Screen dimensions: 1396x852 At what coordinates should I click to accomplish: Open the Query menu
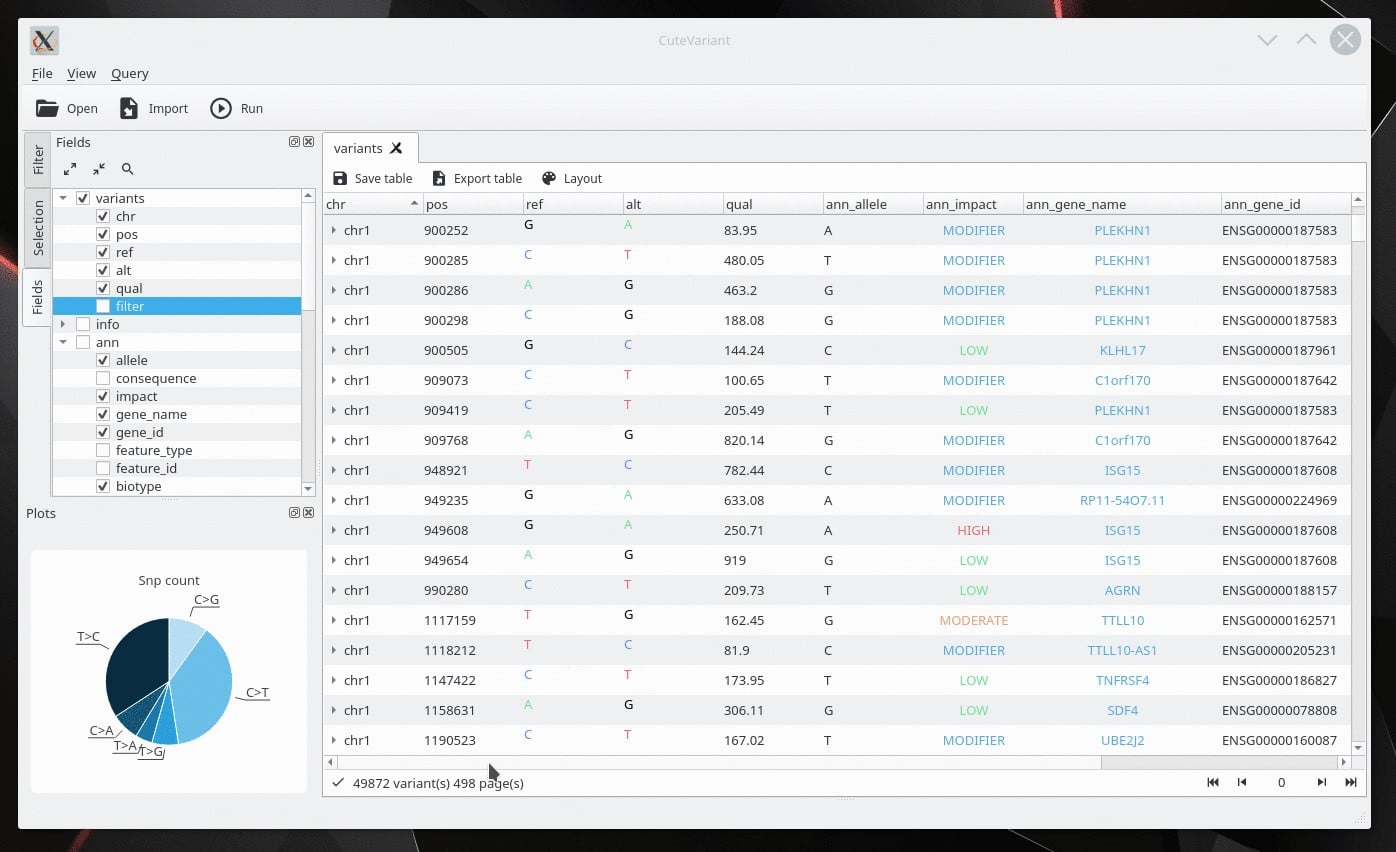point(130,73)
